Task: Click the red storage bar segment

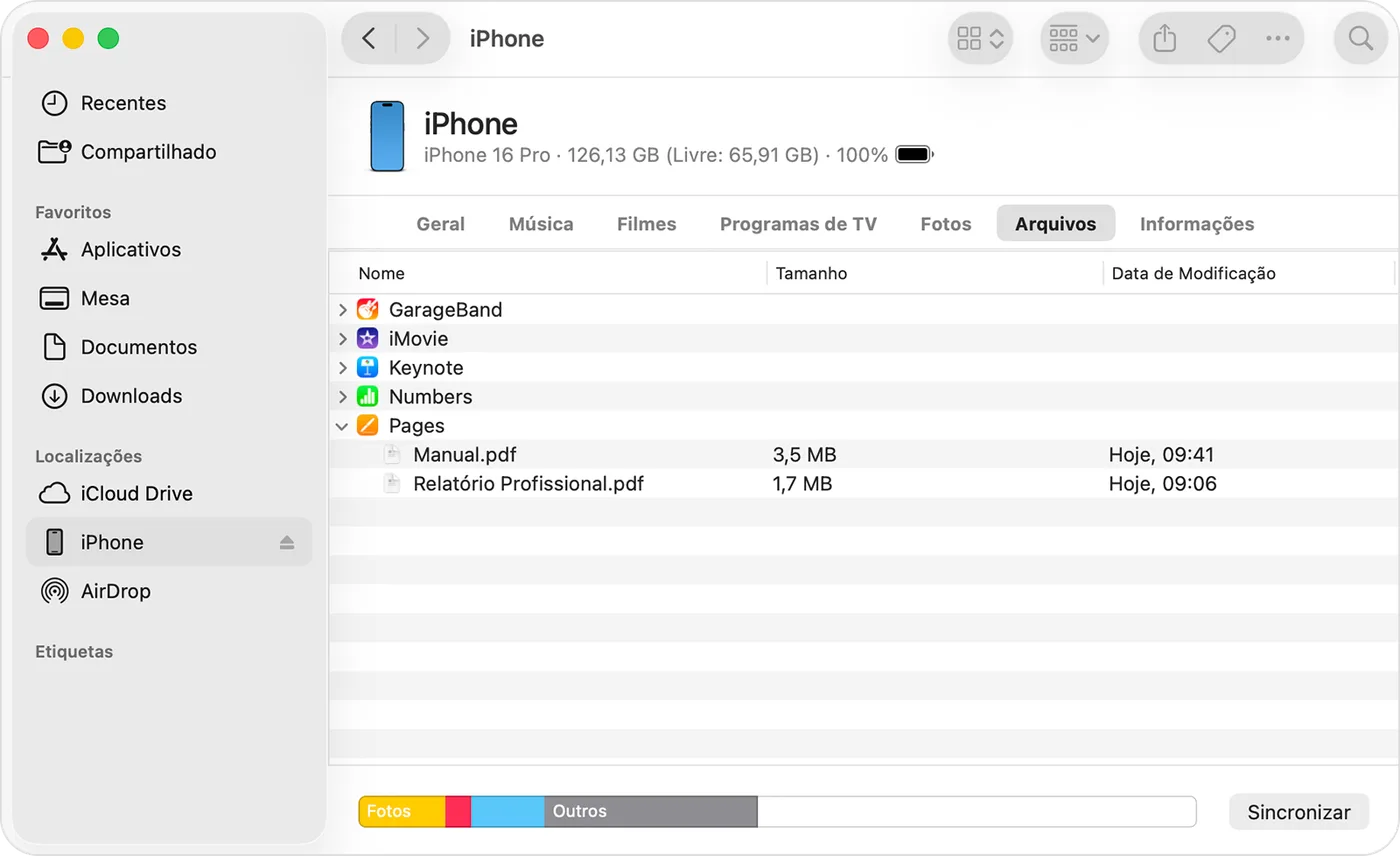Action: pyautogui.click(x=458, y=812)
